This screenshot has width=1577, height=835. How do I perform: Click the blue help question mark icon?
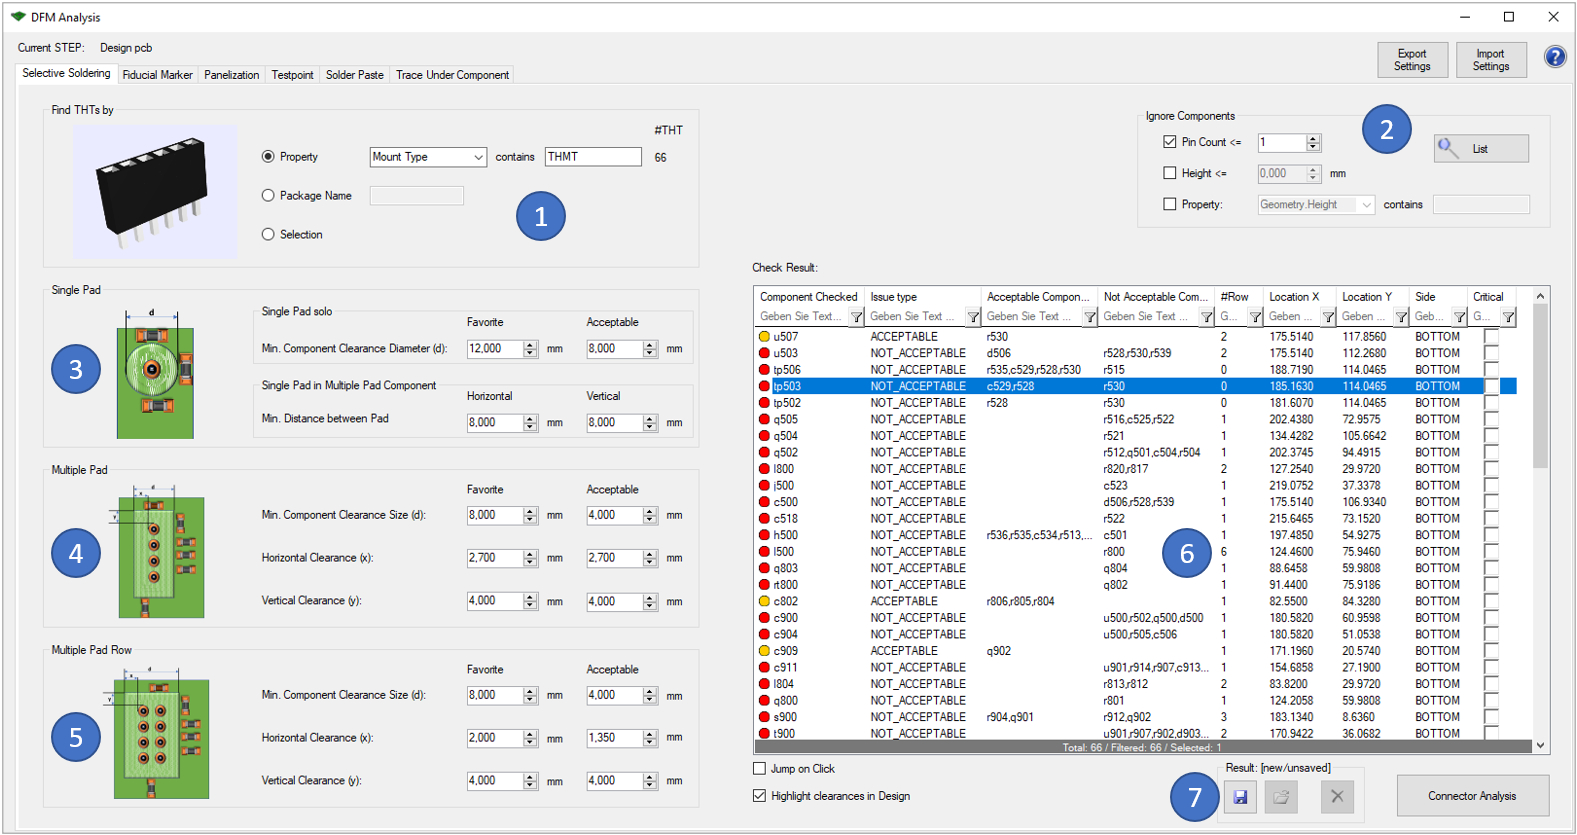1555,57
